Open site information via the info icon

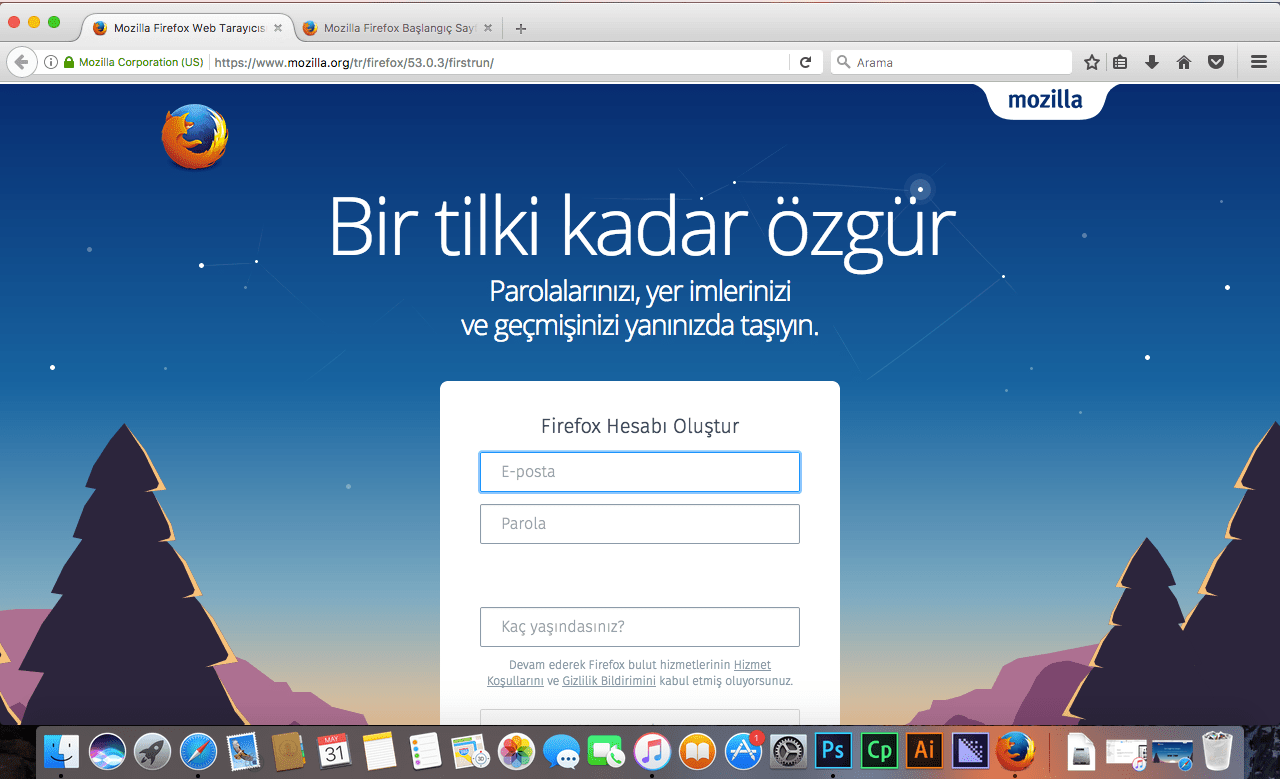[50, 62]
